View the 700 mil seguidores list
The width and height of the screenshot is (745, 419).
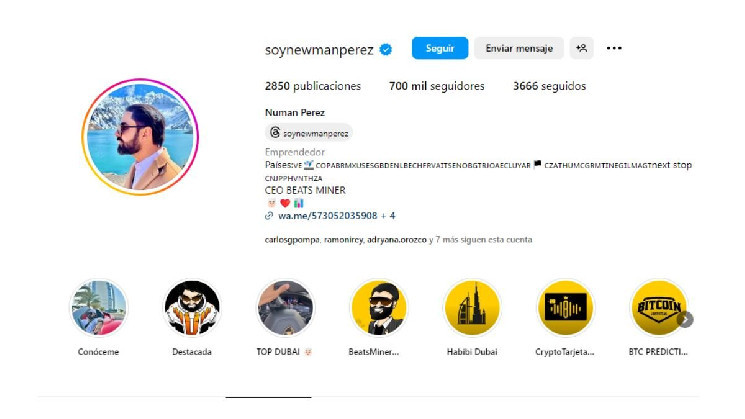[437, 86]
